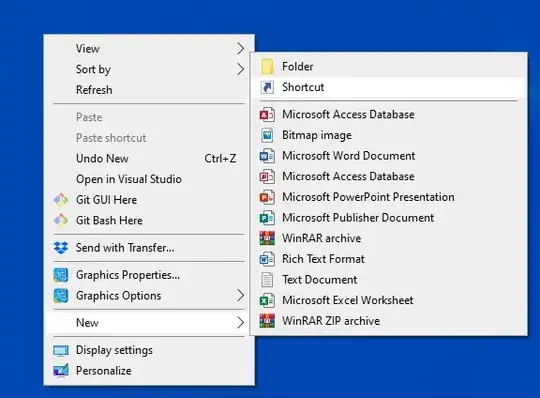Click the Bitmap image icon

point(267,135)
